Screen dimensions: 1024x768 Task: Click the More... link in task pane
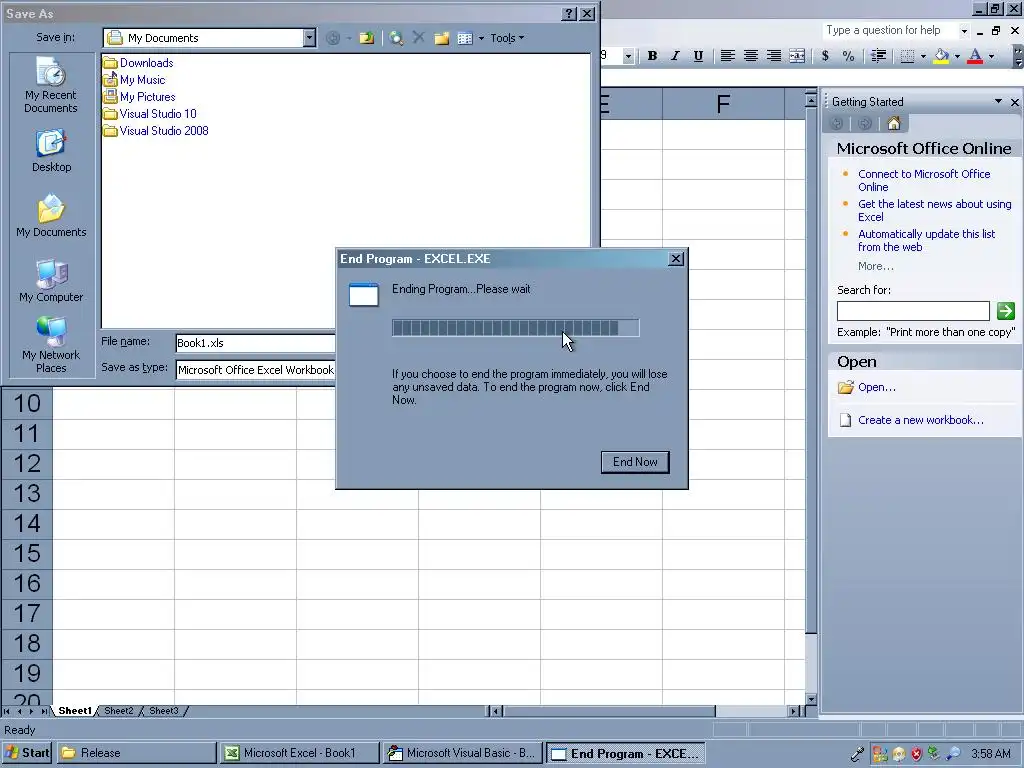click(x=876, y=266)
